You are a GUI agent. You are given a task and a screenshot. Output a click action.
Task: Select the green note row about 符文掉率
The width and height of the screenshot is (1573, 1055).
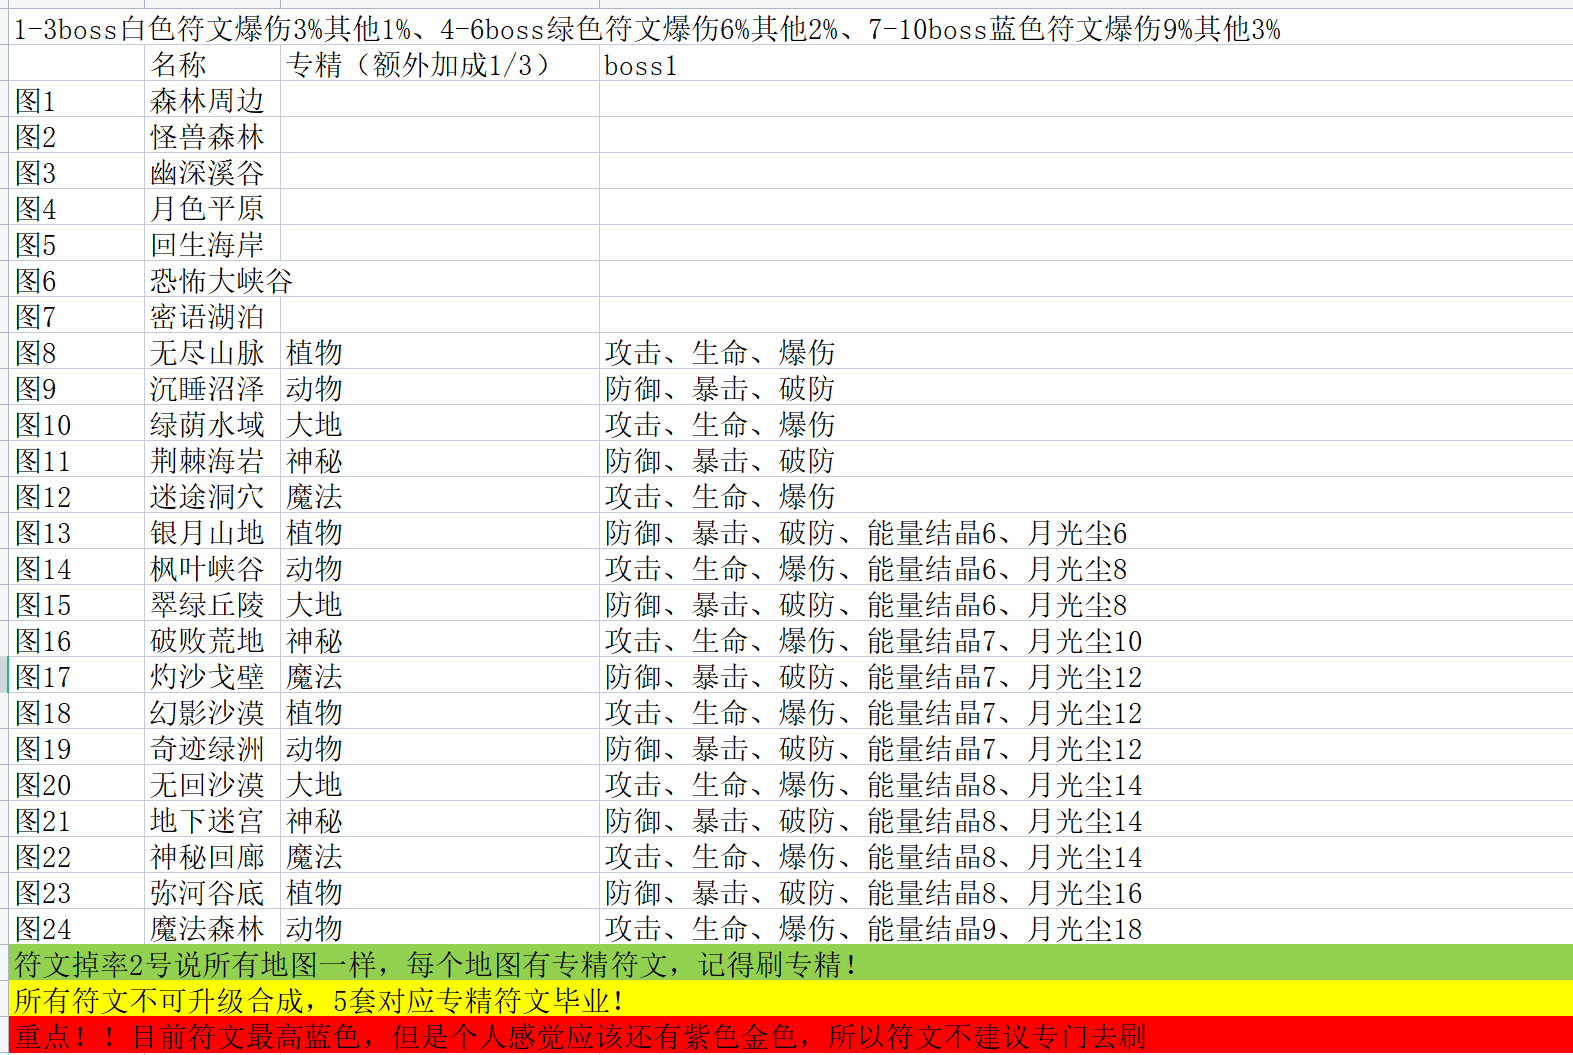pos(791,963)
